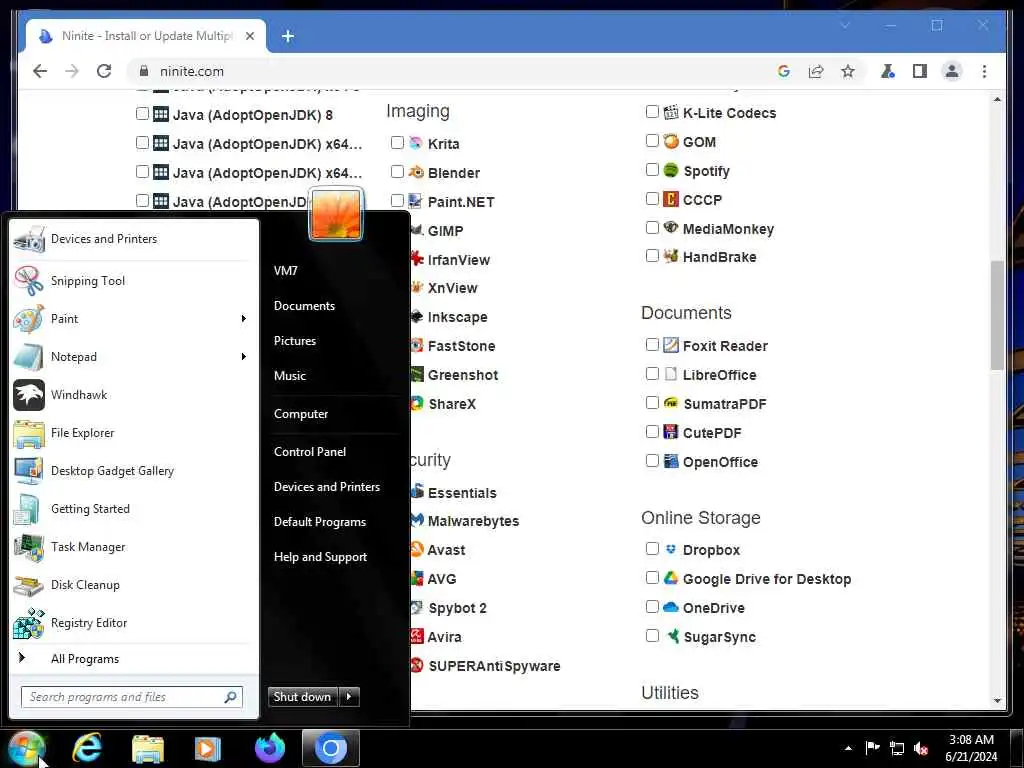Click the Shut down button
This screenshot has width=1024, height=768.
pyautogui.click(x=303, y=697)
